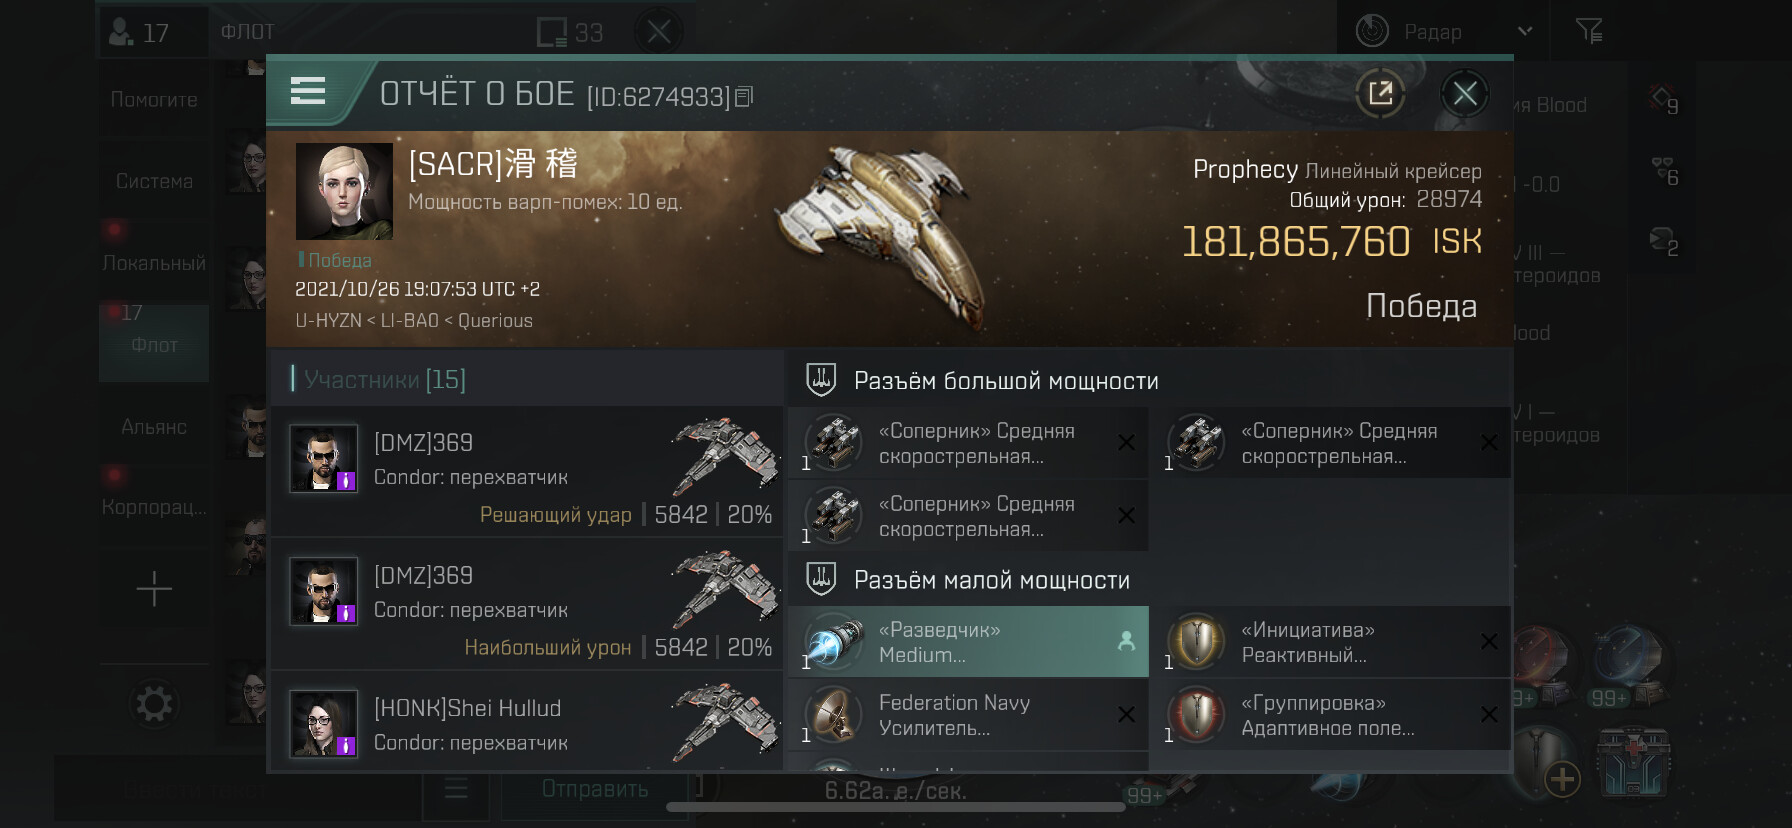Select the Federation Navy Усилитель module
Screen dimensions: 1792x828
(968, 715)
